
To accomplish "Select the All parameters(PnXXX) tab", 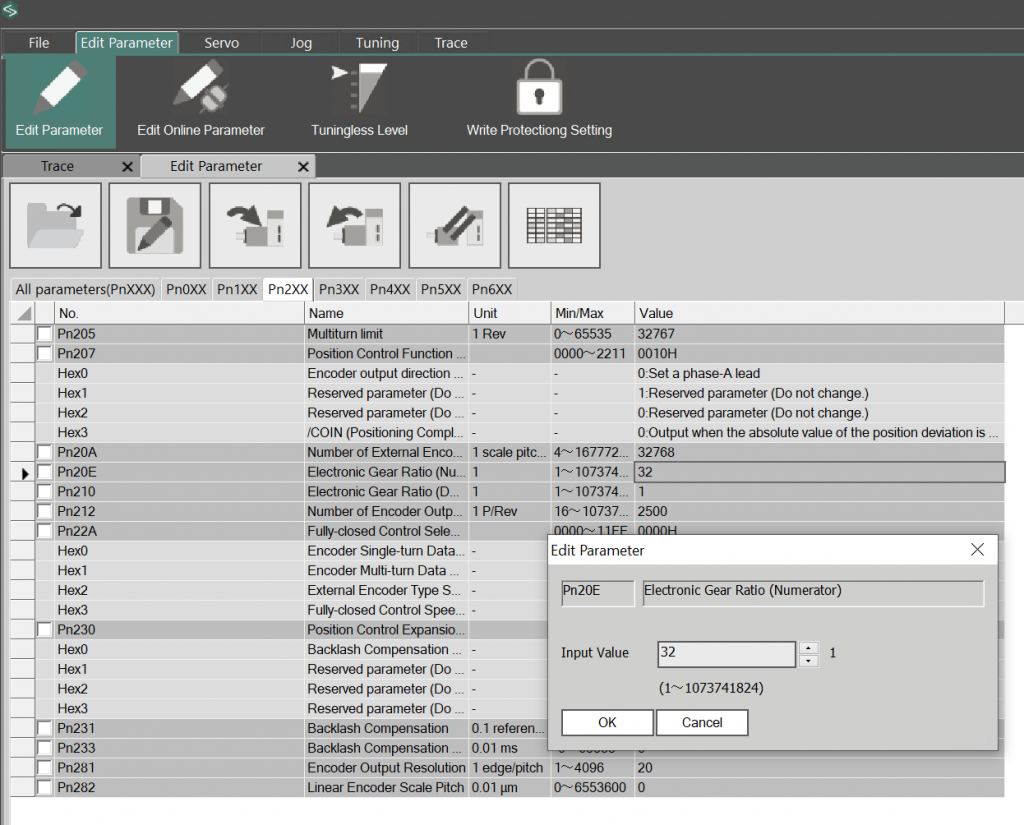I will point(85,289).
